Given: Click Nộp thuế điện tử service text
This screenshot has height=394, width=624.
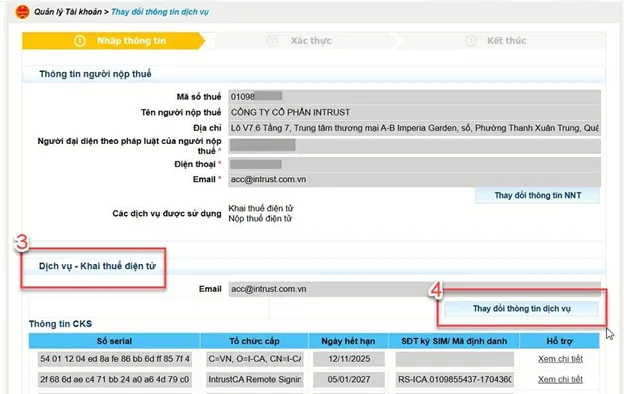Looking at the screenshot, I should pyautogui.click(x=260, y=218).
